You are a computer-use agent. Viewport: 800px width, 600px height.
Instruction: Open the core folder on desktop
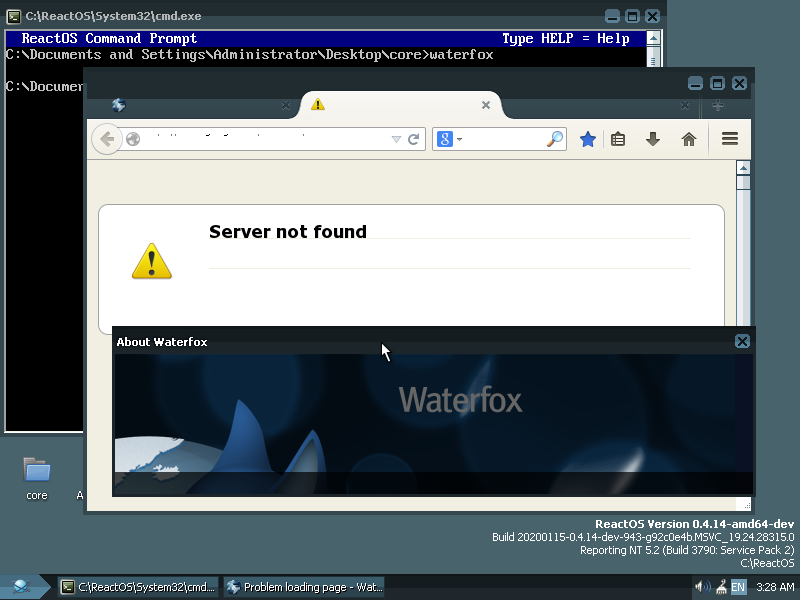(x=37, y=479)
